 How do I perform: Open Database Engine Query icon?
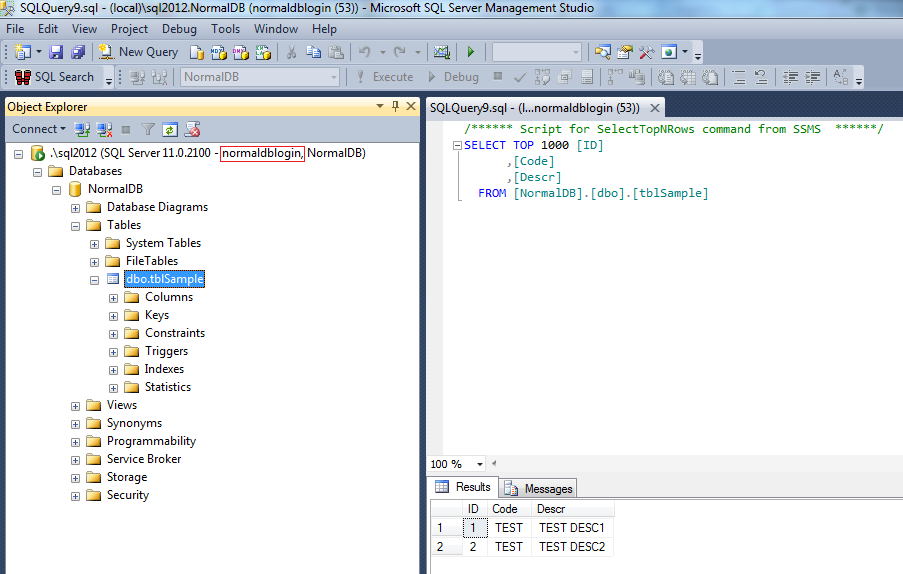[197, 52]
